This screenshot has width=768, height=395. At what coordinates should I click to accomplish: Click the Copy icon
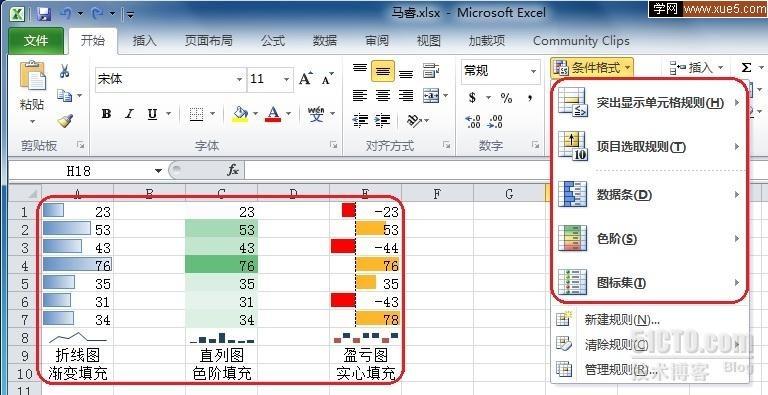click(x=64, y=95)
